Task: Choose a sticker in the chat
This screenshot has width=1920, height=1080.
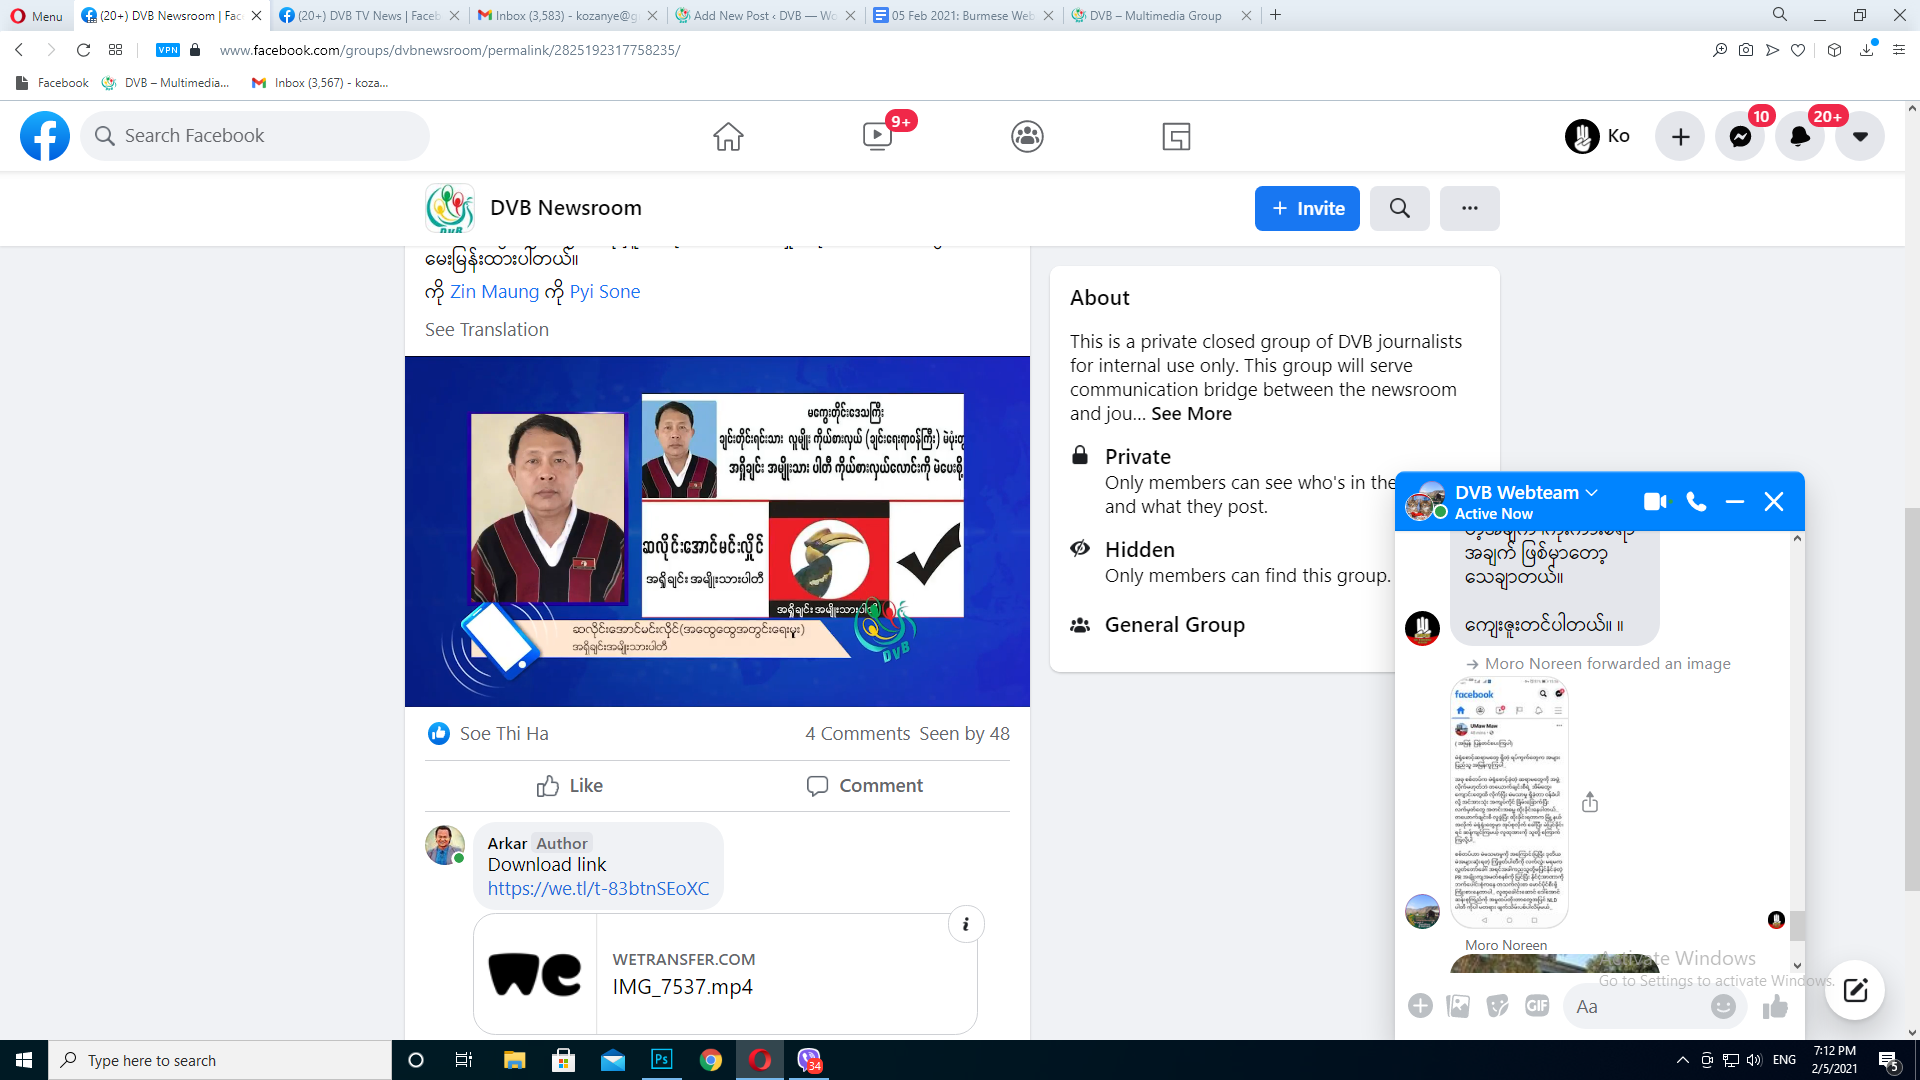Action: click(1497, 1006)
